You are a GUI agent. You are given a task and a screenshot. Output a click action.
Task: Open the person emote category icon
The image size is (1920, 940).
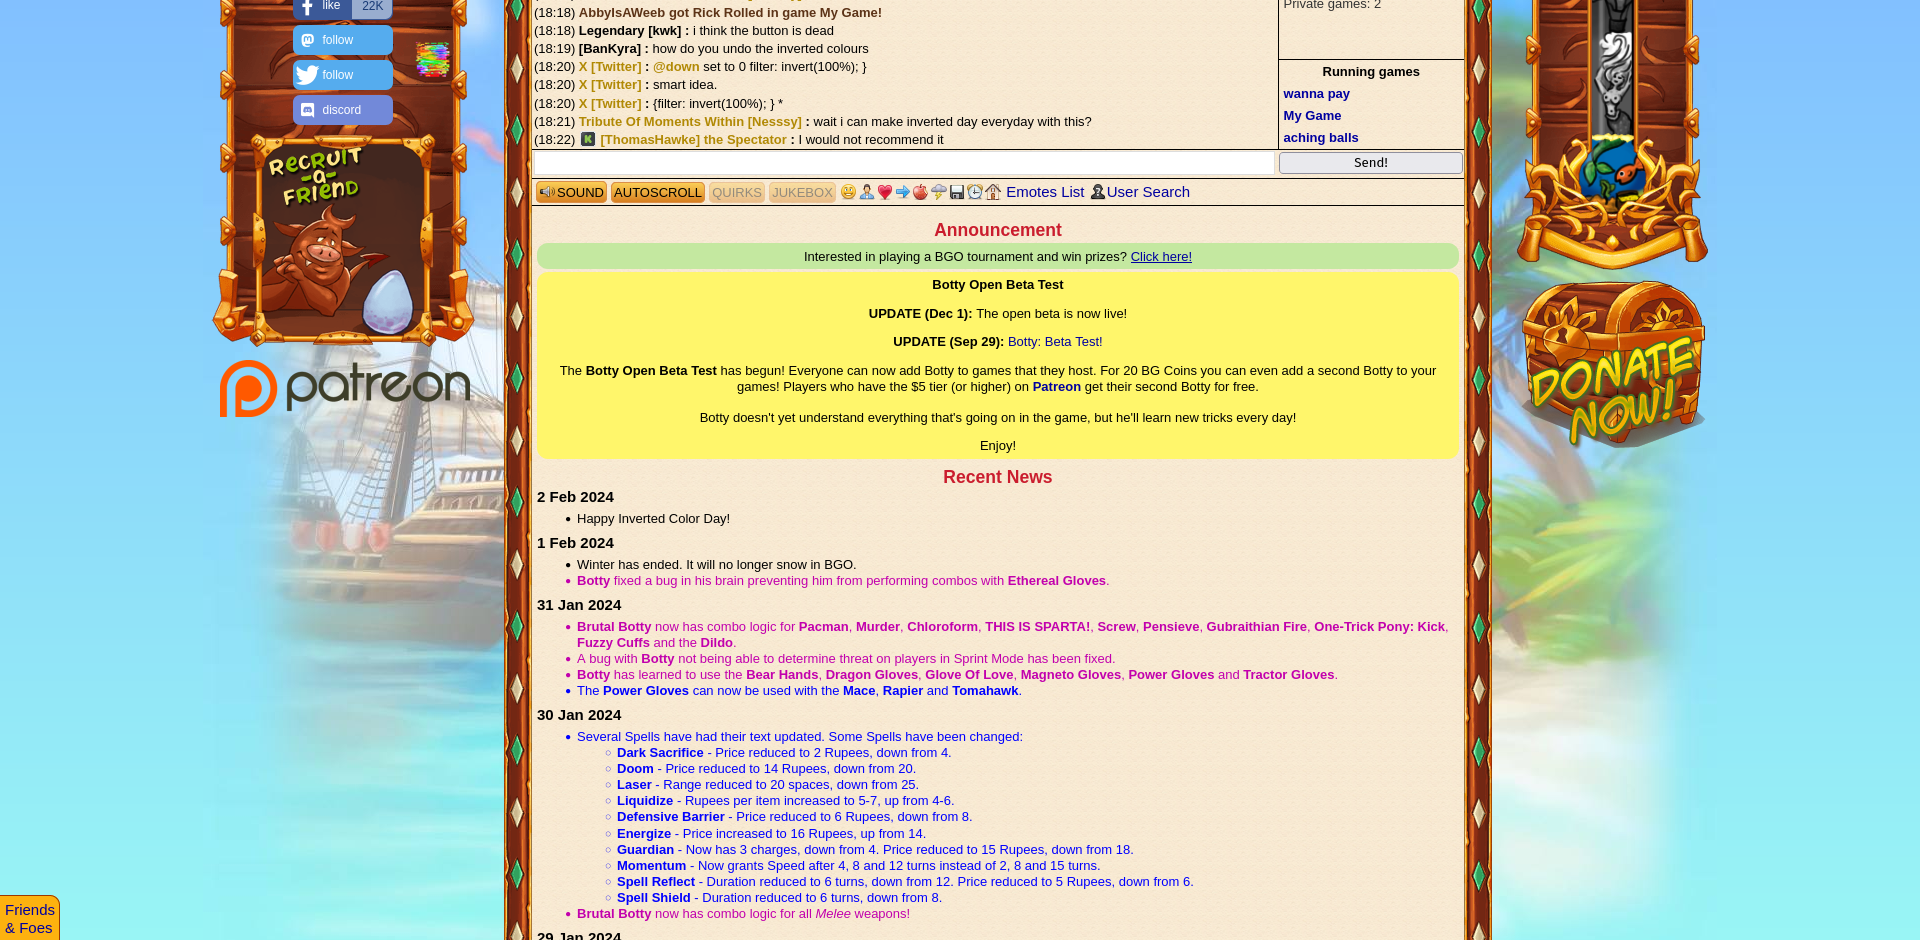coord(867,192)
